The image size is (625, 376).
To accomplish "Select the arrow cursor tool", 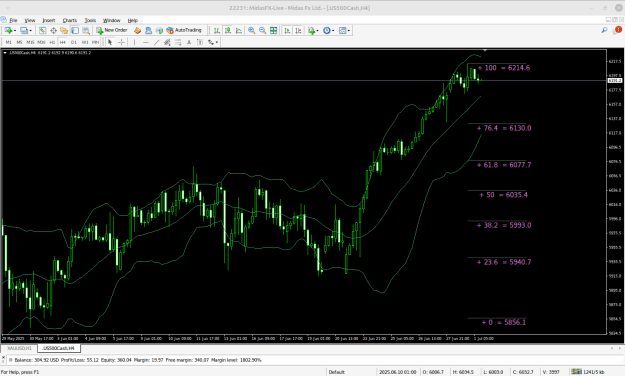I will 110,42.
